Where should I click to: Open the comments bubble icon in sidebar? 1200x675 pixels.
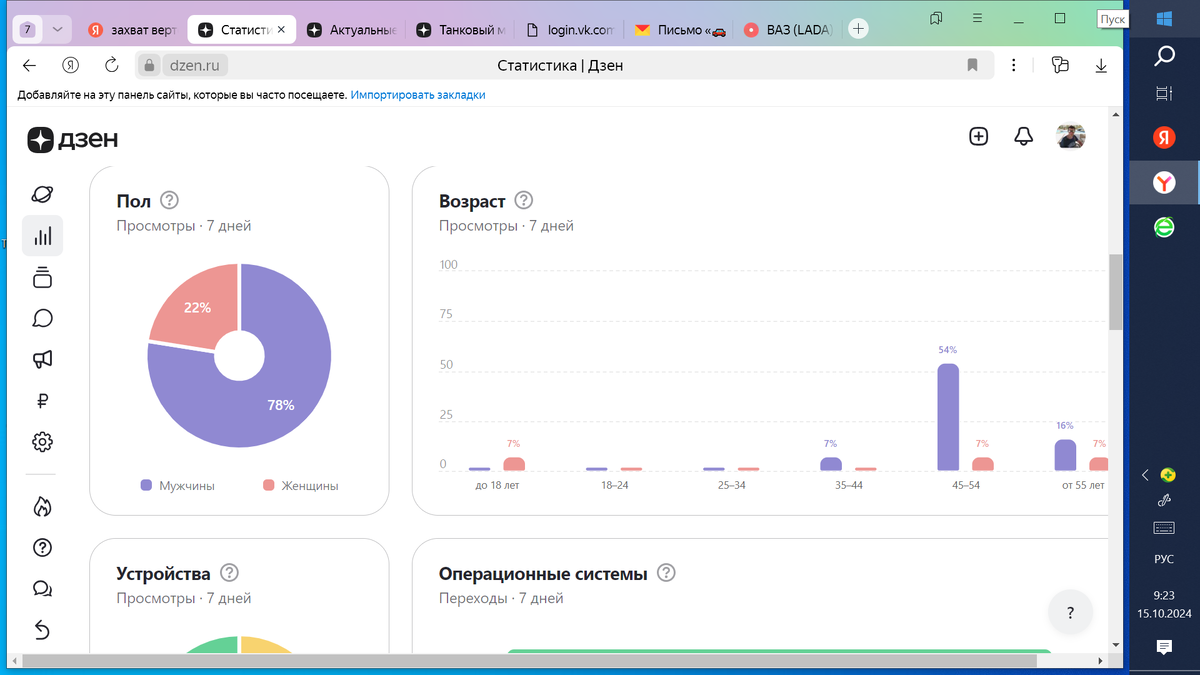tap(42, 318)
